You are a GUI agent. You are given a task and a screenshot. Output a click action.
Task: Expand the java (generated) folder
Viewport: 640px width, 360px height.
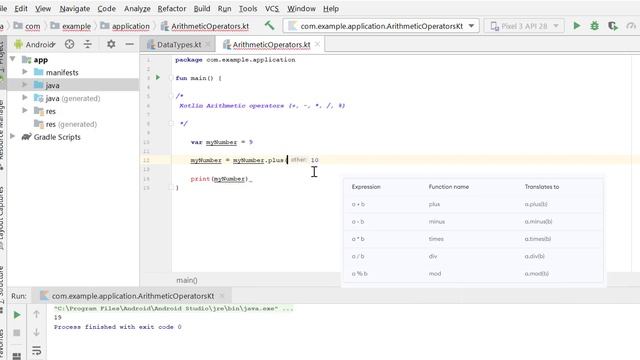tap(25, 98)
